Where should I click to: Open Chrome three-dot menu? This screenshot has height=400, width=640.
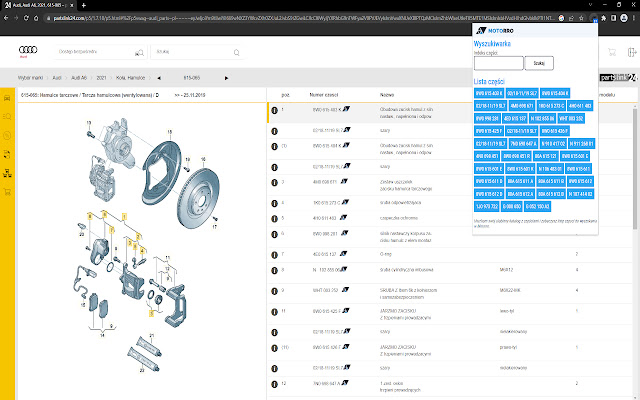click(634, 18)
